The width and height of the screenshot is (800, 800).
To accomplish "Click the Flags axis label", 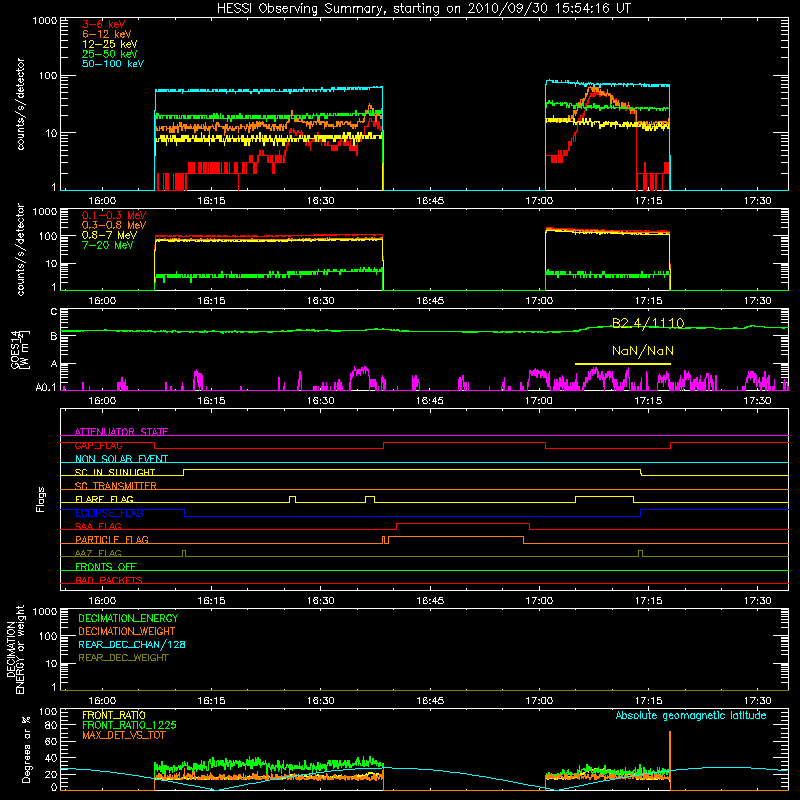I will pos(41,499).
